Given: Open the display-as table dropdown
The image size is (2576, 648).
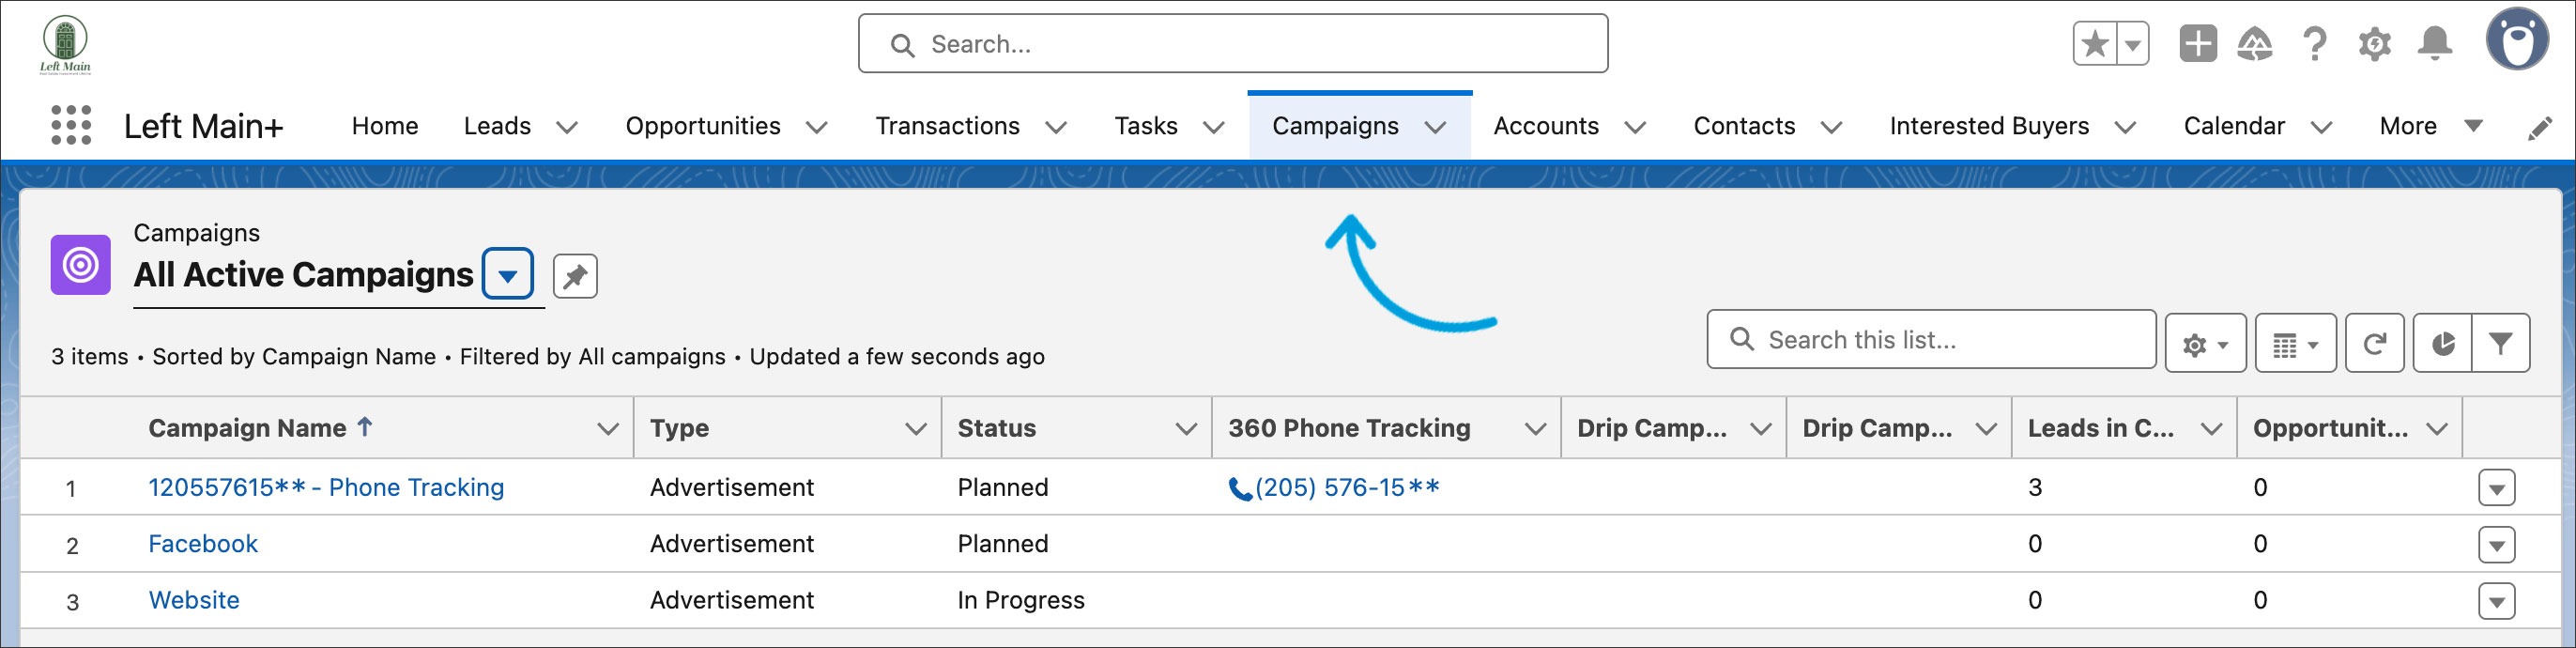Looking at the screenshot, I should [2295, 344].
